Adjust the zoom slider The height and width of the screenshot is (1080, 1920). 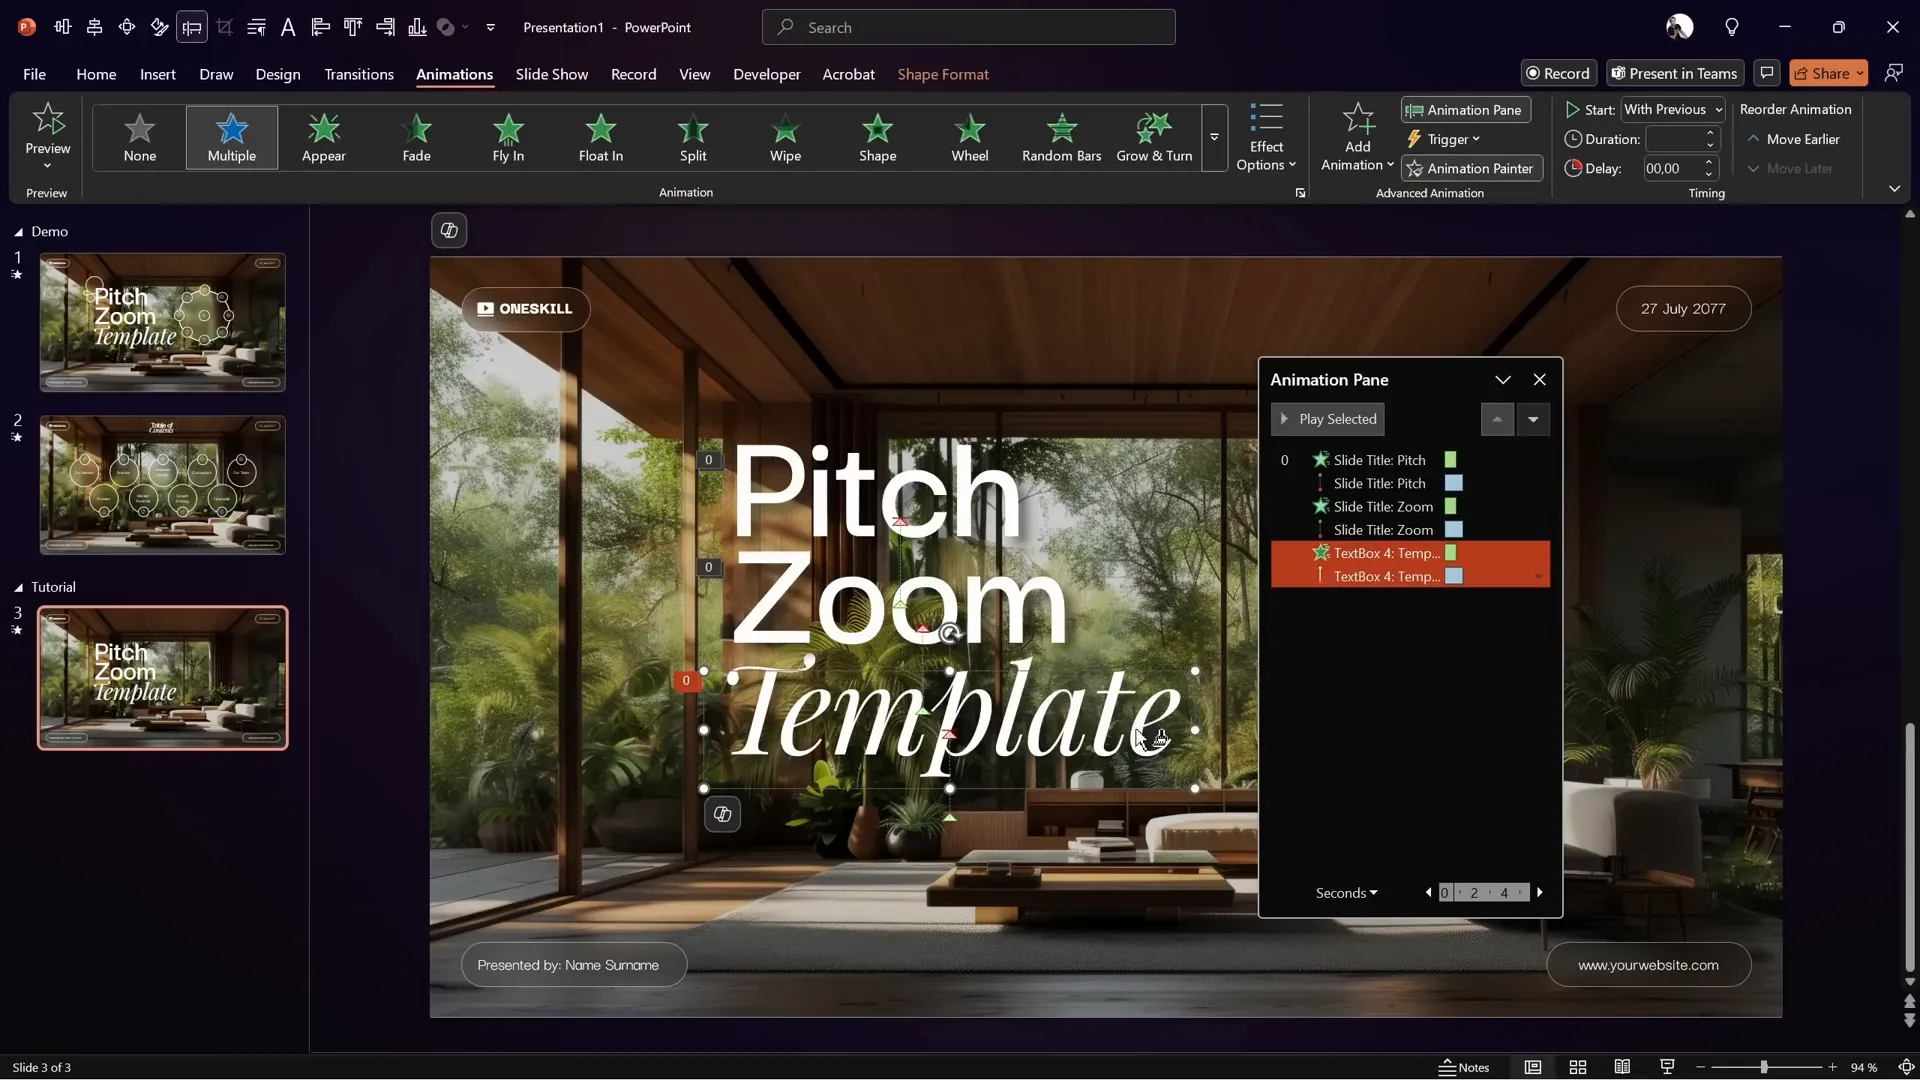tap(1763, 1067)
